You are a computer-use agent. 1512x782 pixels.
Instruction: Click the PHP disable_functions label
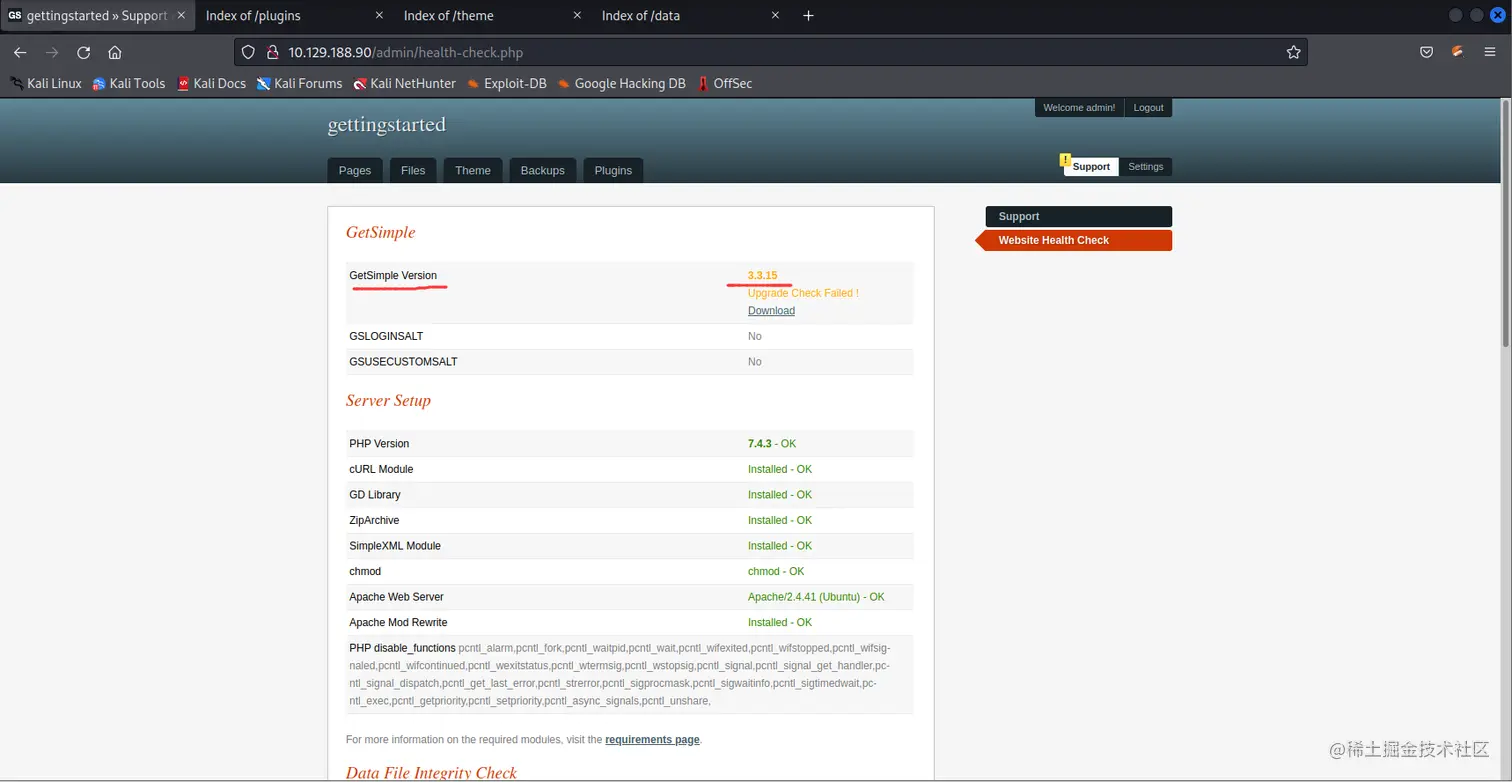pyautogui.click(x=402, y=648)
